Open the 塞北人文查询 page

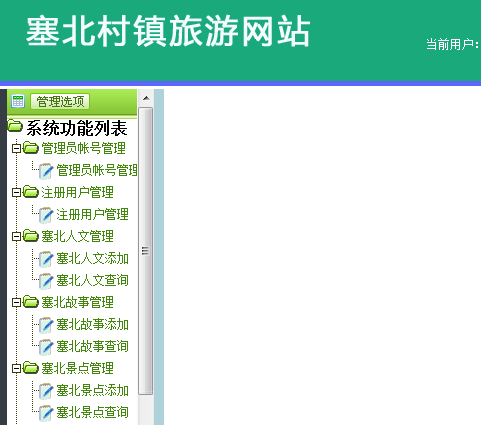click(x=92, y=280)
